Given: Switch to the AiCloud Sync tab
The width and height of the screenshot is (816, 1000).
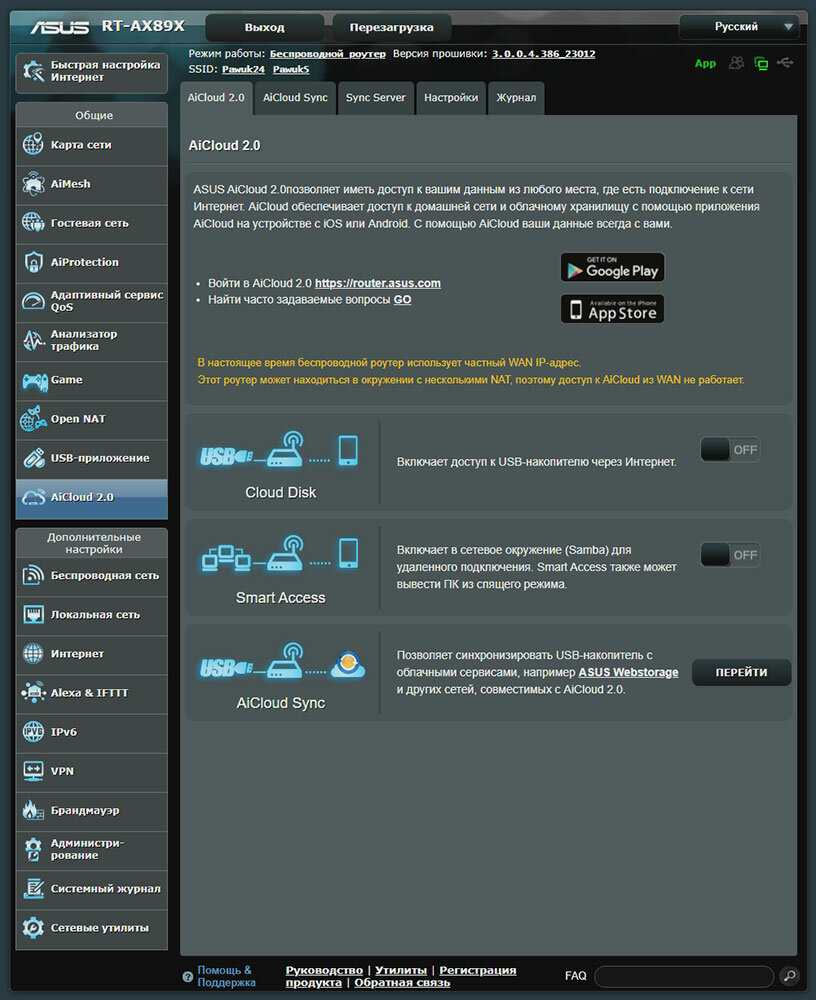Looking at the screenshot, I should pyautogui.click(x=295, y=98).
